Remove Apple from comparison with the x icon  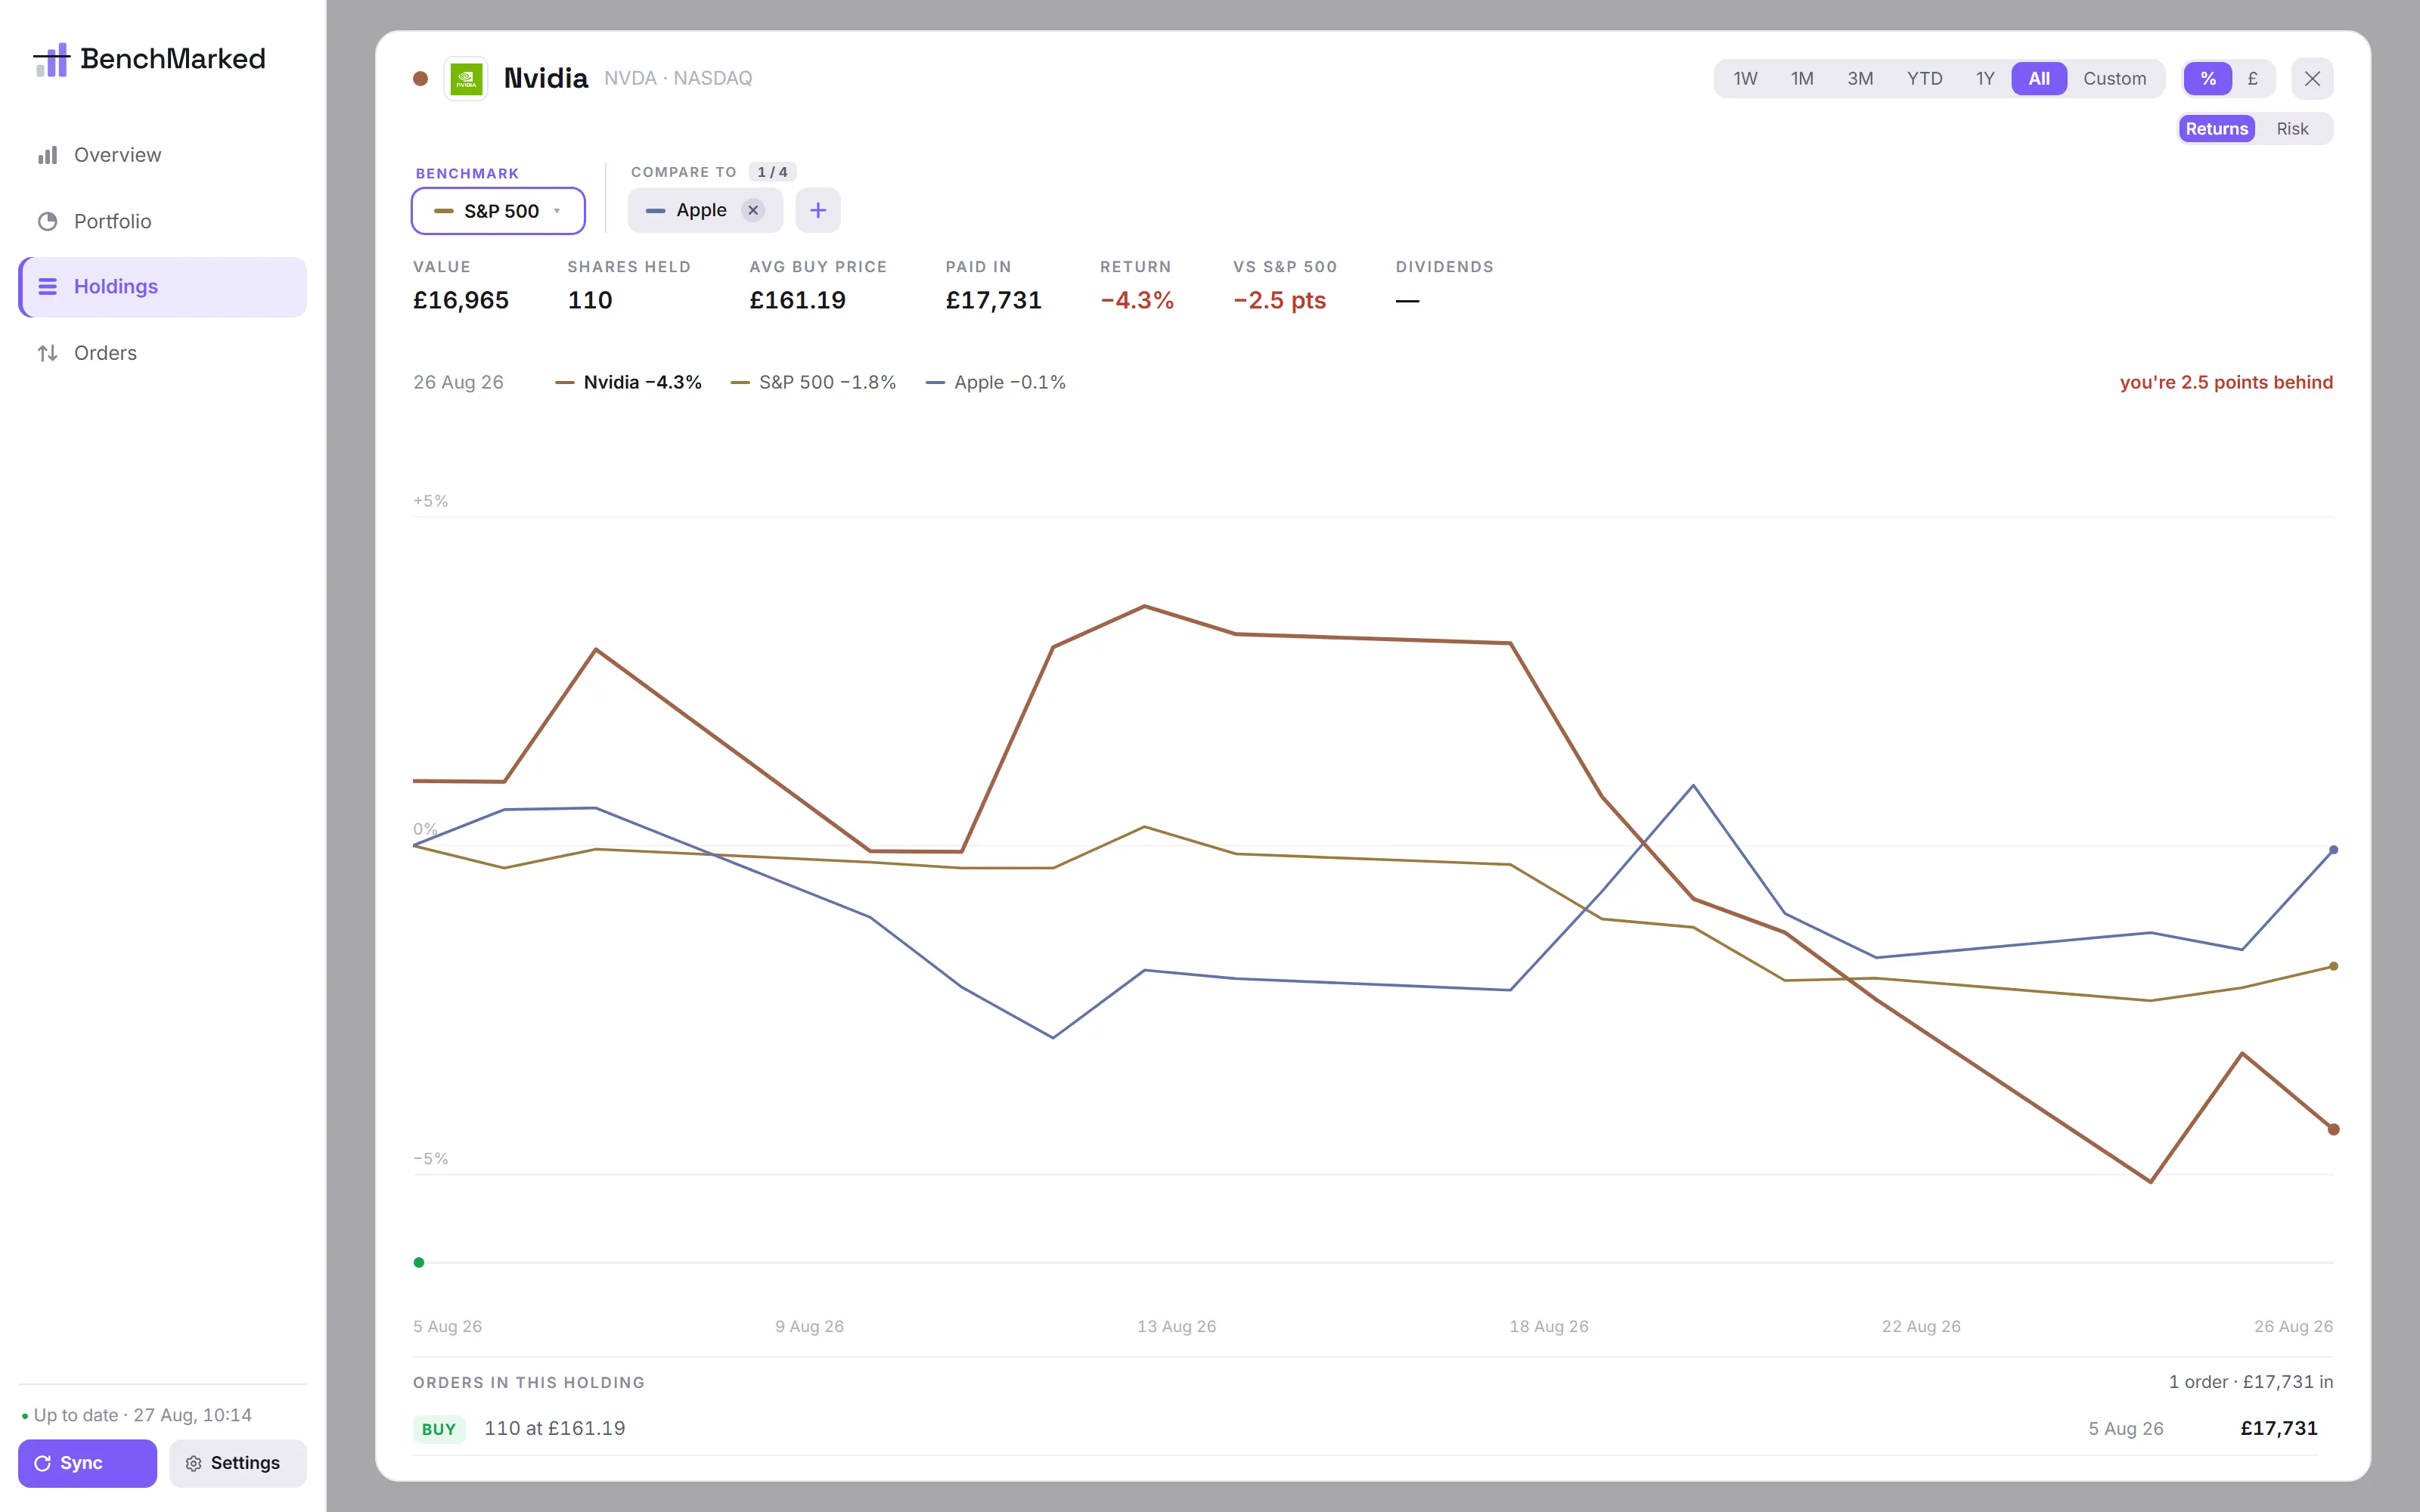[753, 210]
